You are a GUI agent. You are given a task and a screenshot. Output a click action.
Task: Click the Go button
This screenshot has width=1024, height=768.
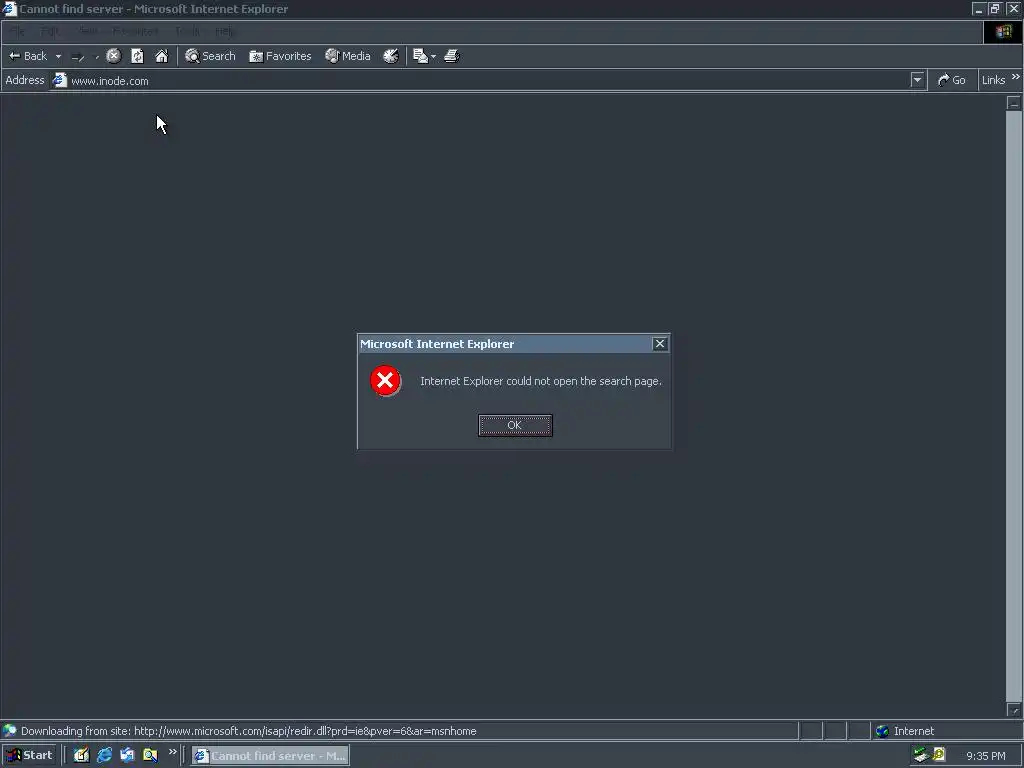click(x=952, y=80)
